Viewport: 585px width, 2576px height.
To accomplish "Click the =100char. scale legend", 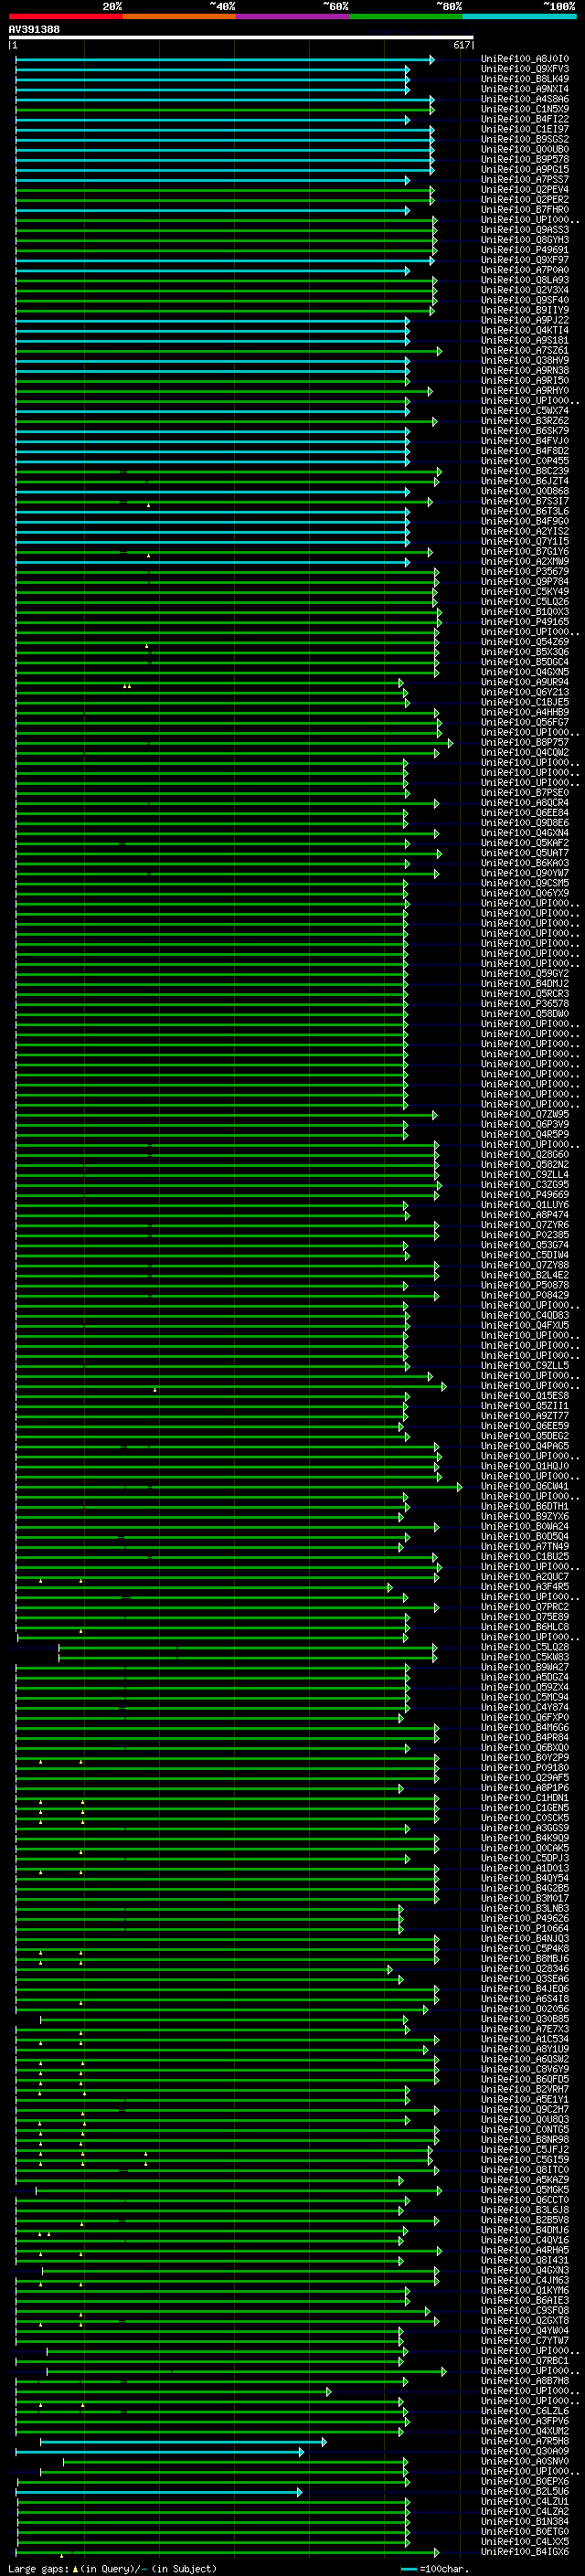I will (433, 2569).
